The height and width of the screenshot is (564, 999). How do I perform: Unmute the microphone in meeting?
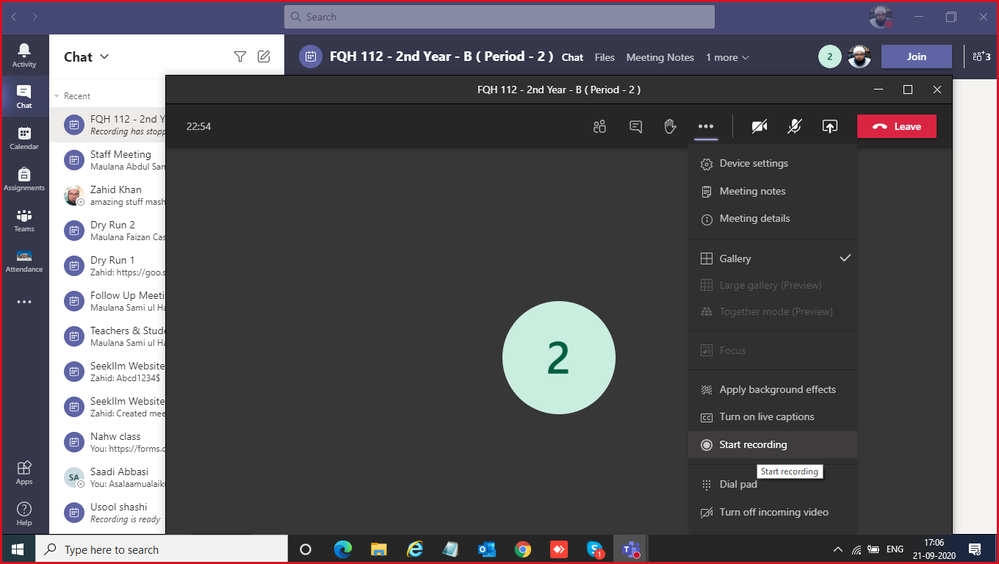tap(794, 126)
